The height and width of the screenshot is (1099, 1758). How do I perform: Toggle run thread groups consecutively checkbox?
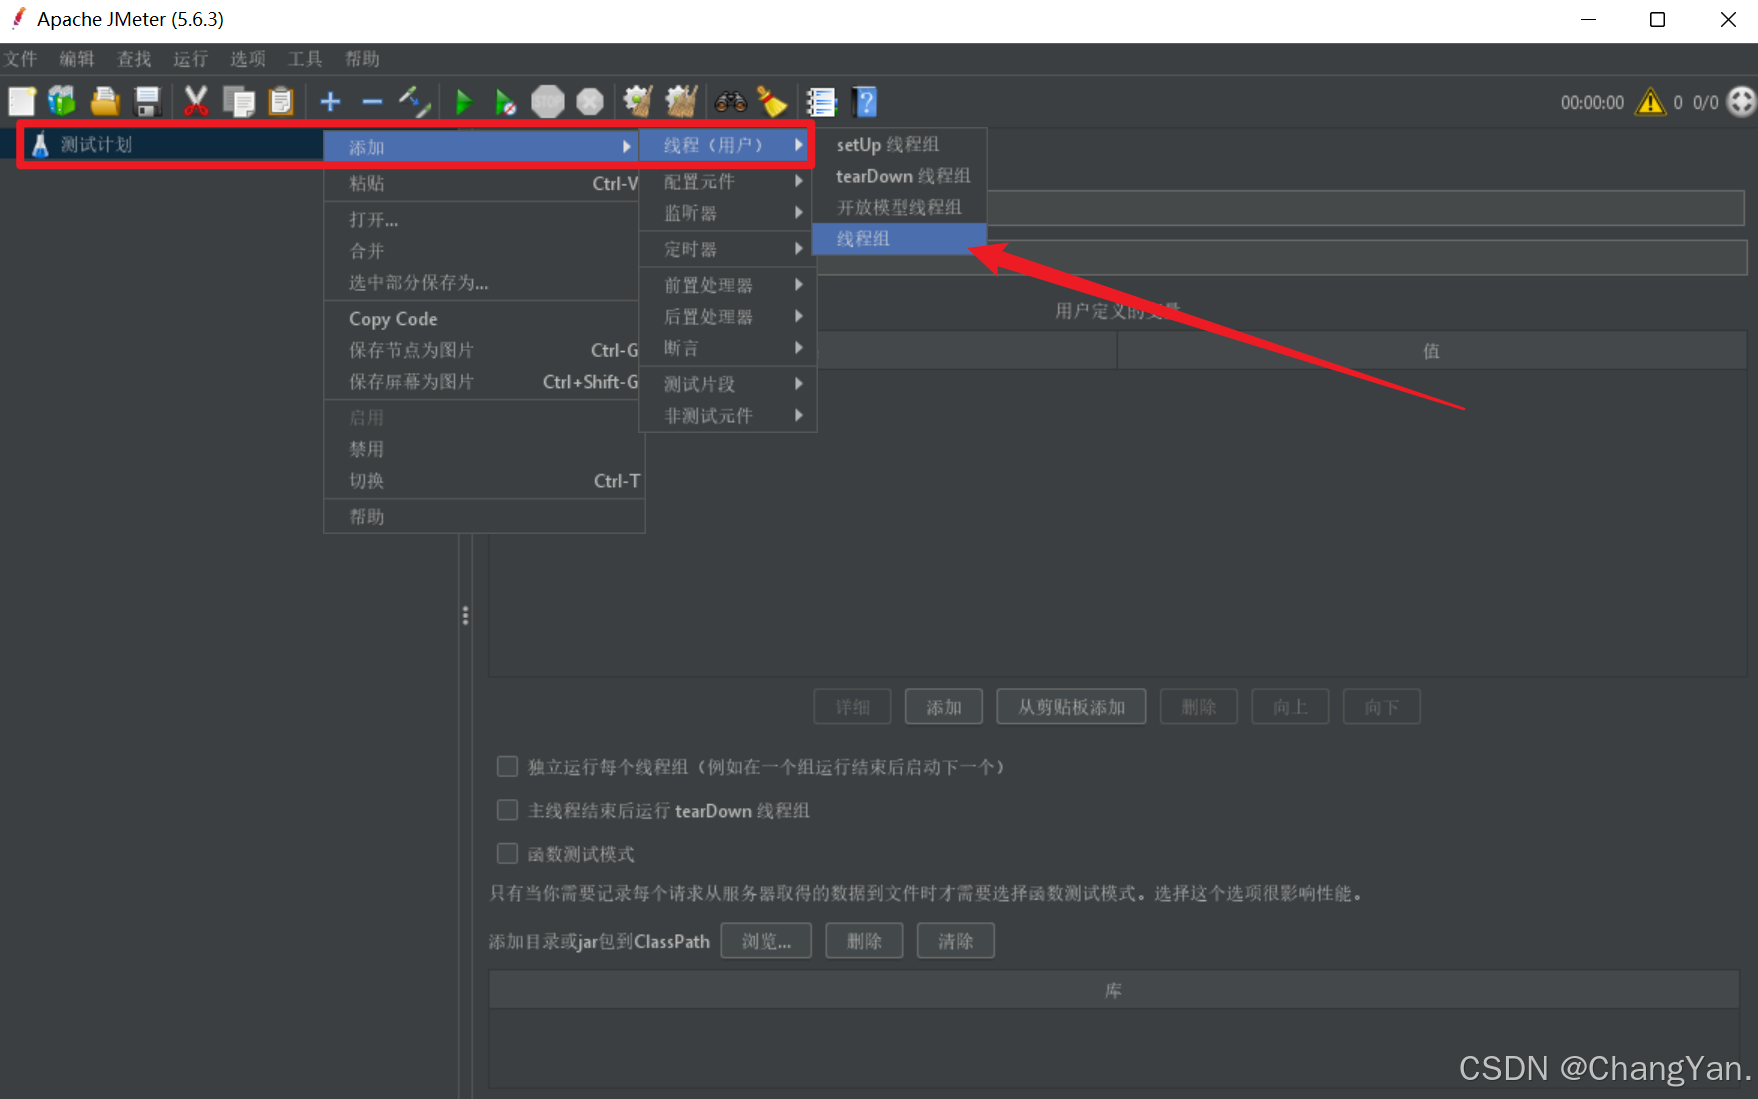point(507,767)
